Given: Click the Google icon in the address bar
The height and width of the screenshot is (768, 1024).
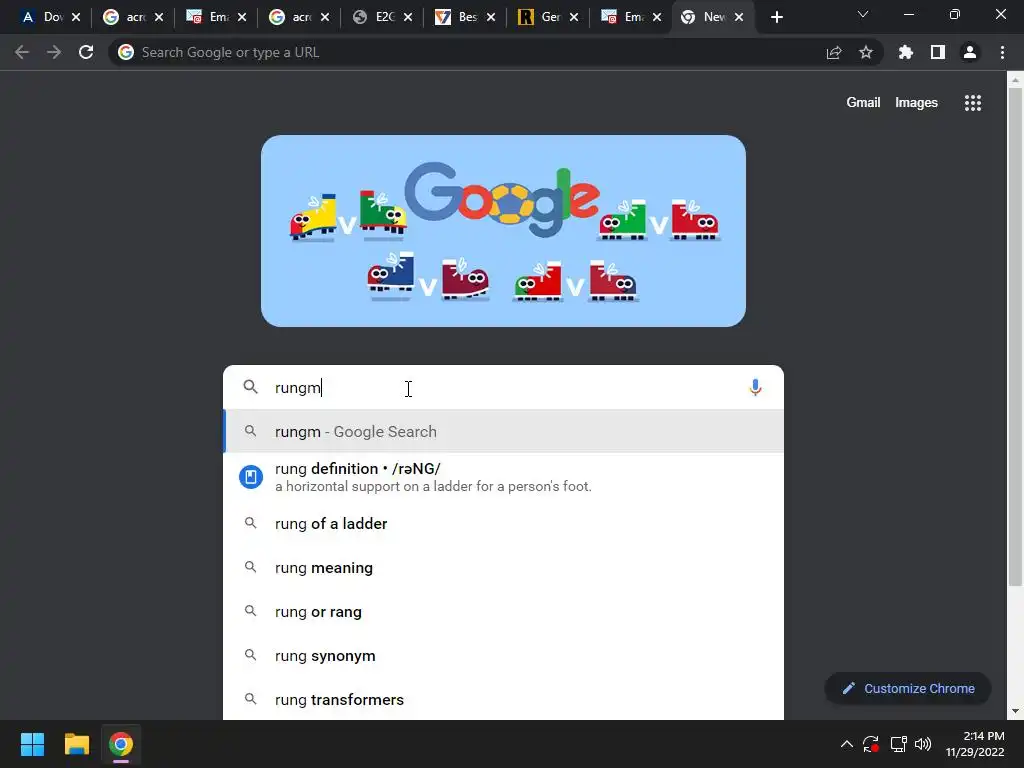Looking at the screenshot, I should pyautogui.click(x=126, y=52).
